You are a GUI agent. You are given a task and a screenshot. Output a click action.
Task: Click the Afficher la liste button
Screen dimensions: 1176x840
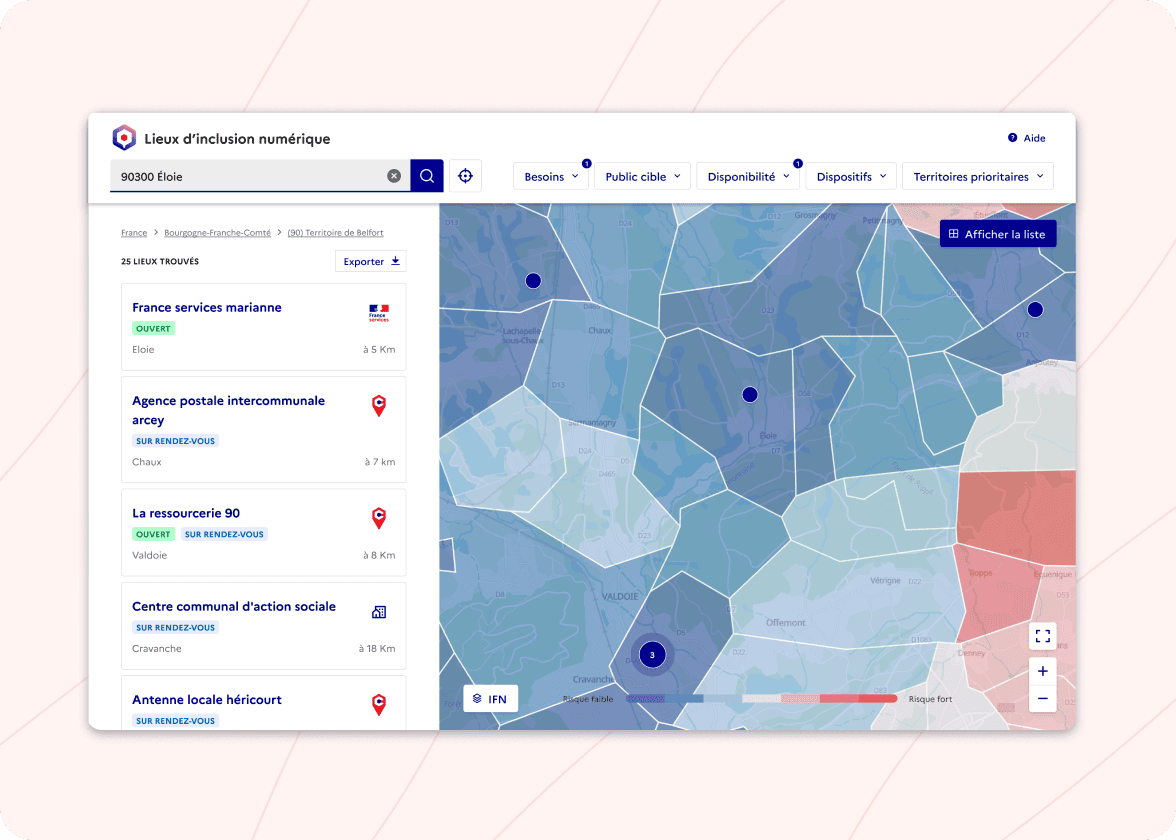[x=998, y=233]
